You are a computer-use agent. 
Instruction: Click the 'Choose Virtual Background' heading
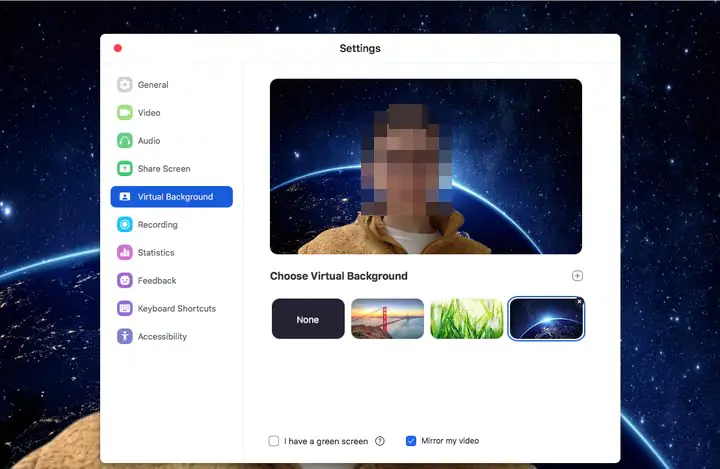[338, 276]
